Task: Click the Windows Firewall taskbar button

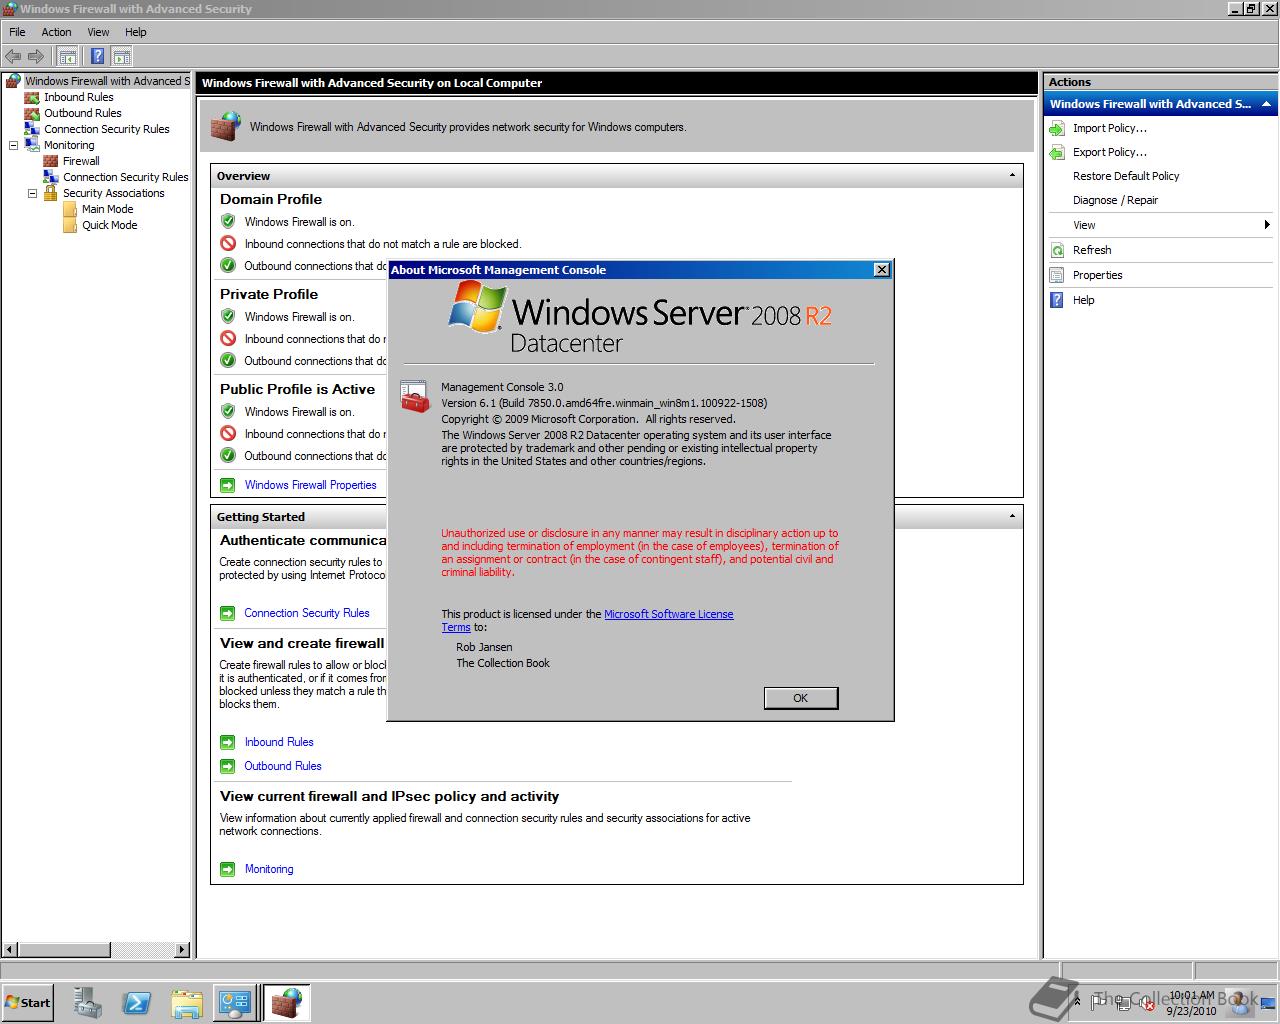Action: coord(287,1003)
